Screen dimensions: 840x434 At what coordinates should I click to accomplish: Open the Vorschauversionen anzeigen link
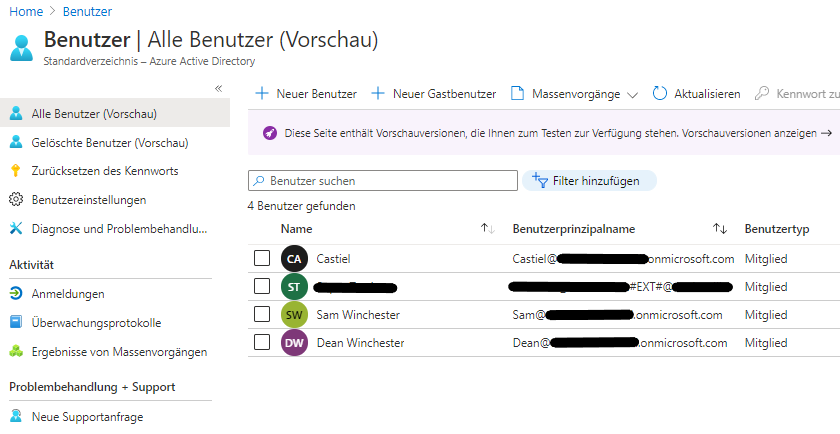(749, 133)
